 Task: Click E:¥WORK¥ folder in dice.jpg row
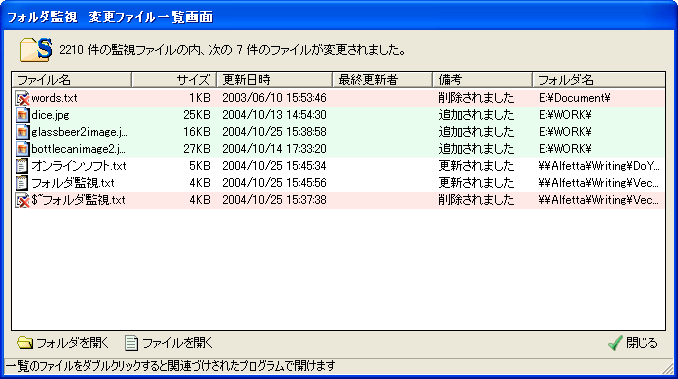(565, 115)
